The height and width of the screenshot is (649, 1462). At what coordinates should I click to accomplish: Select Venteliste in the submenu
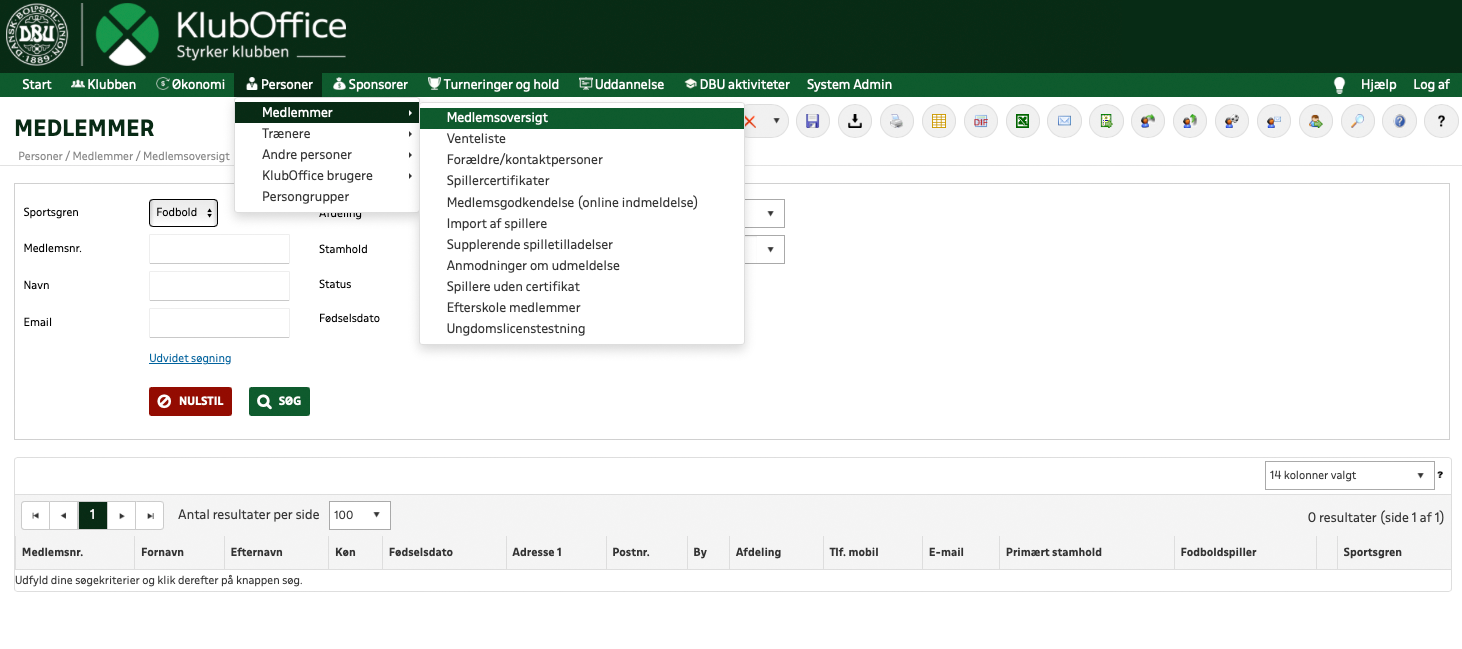(582, 139)
